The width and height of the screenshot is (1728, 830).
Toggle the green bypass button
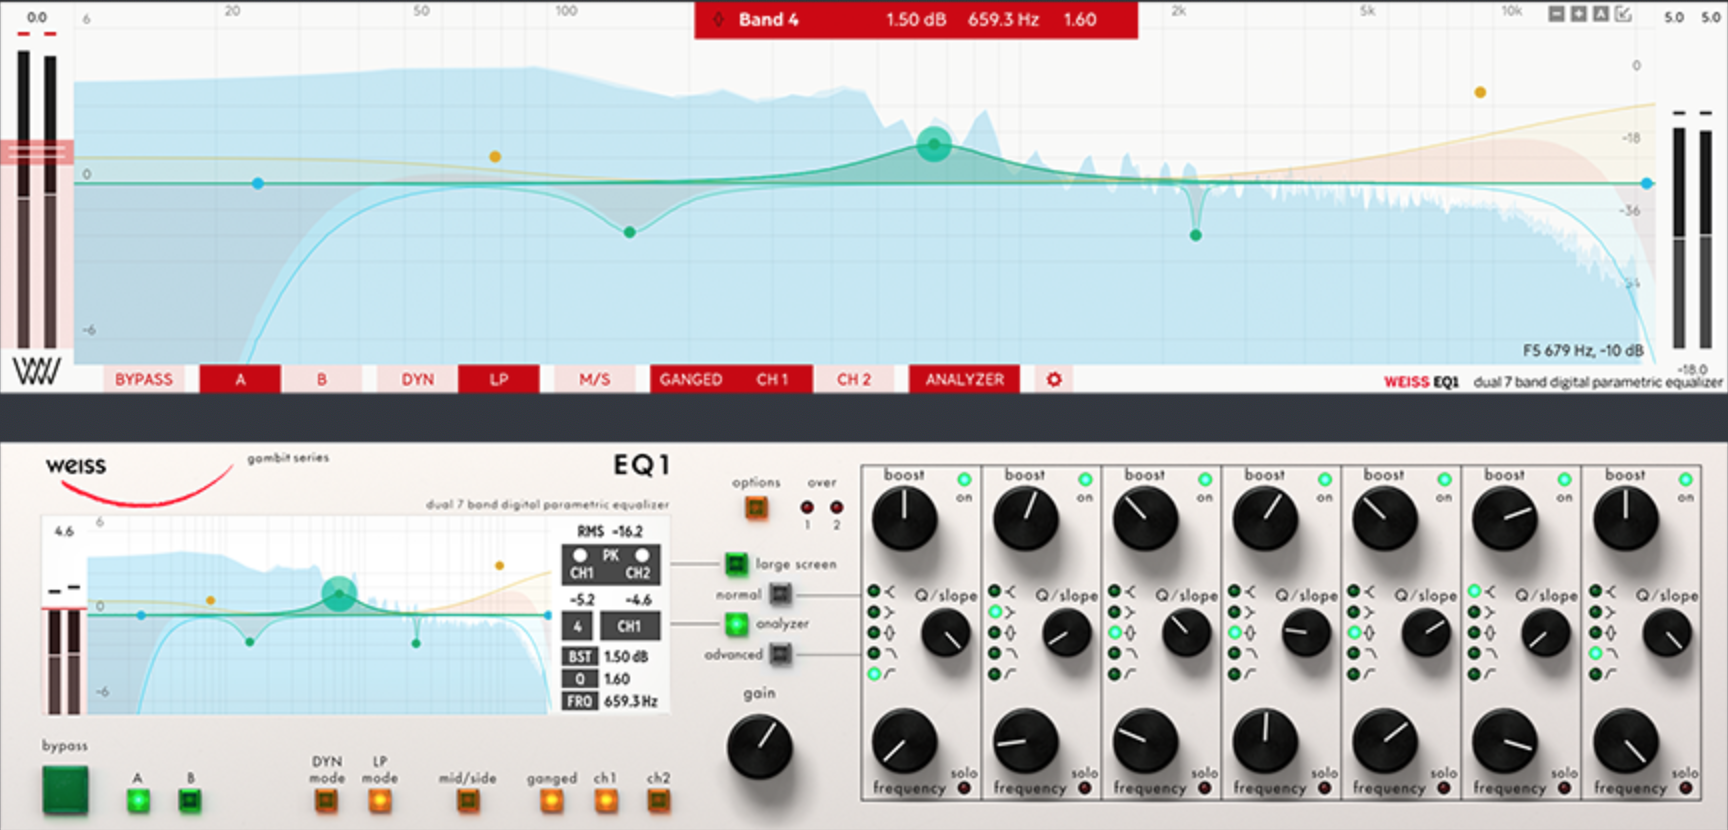[65, 790]
